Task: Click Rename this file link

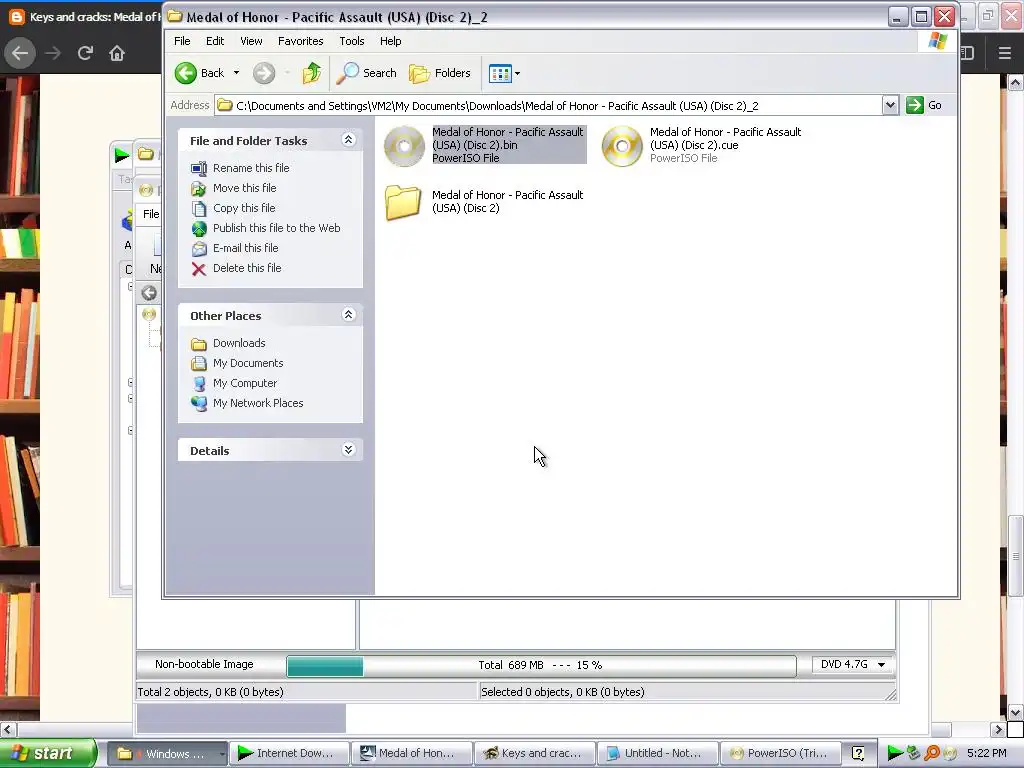Action: [251, 168]
